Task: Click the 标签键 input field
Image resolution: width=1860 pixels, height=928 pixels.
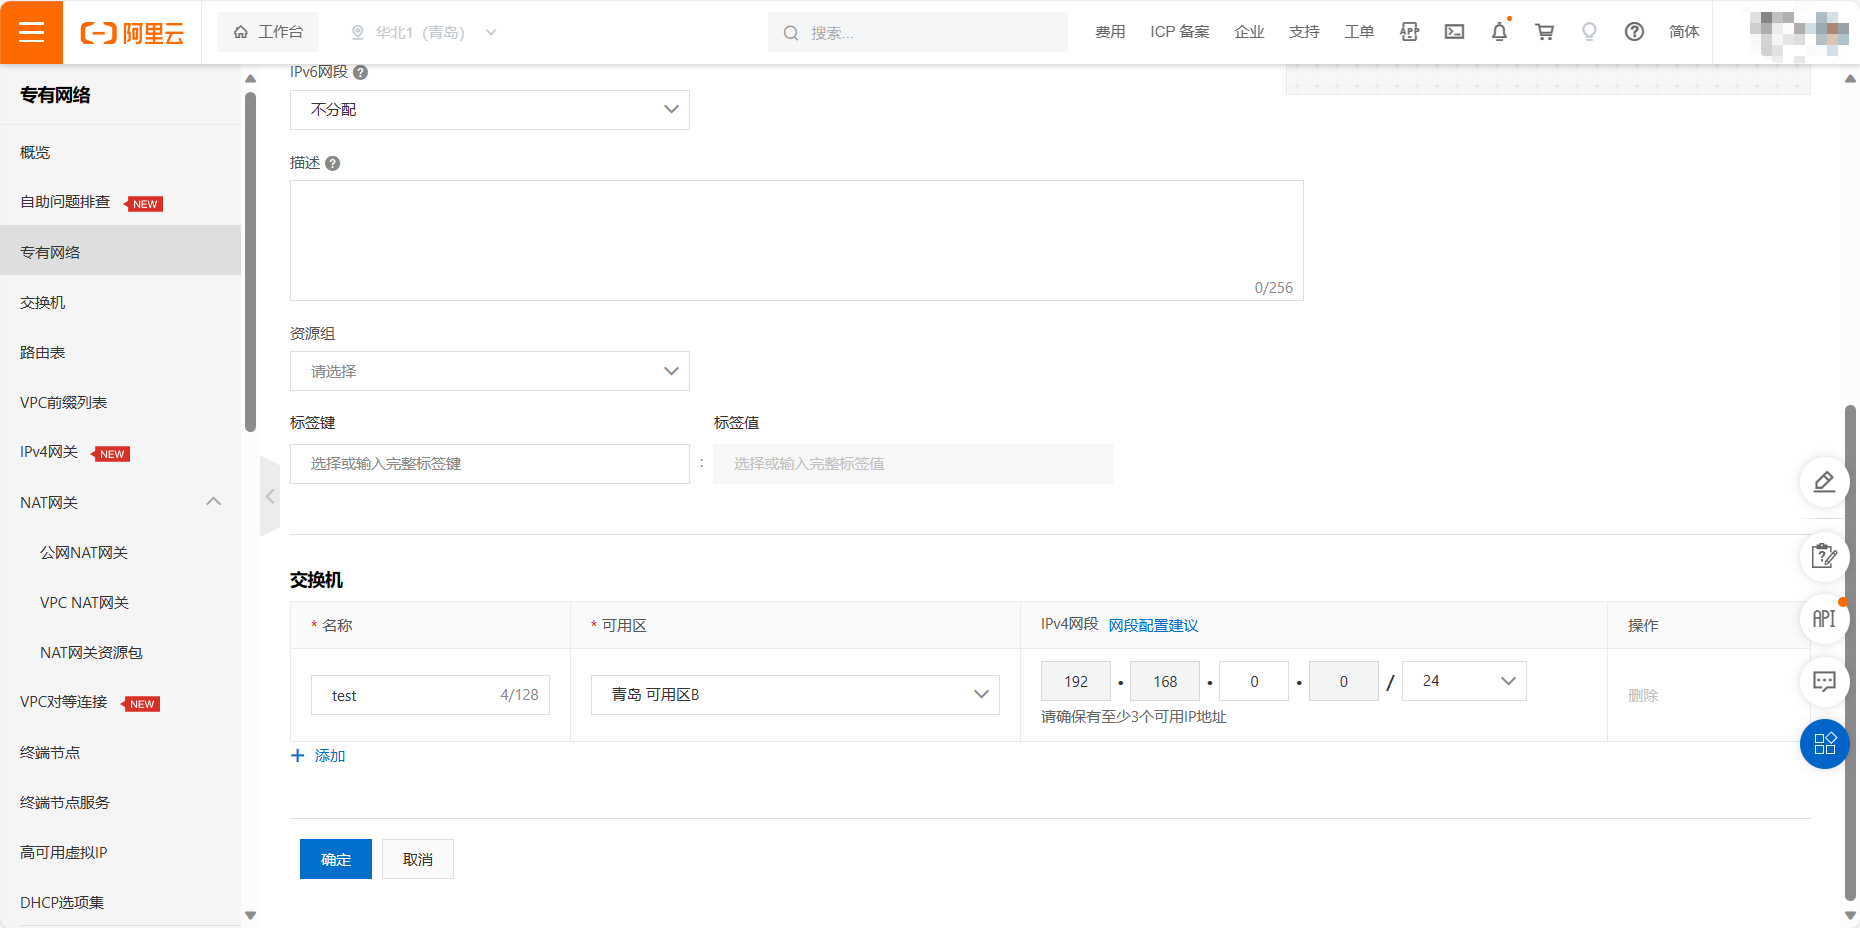Action: click(x=490, y=464)
